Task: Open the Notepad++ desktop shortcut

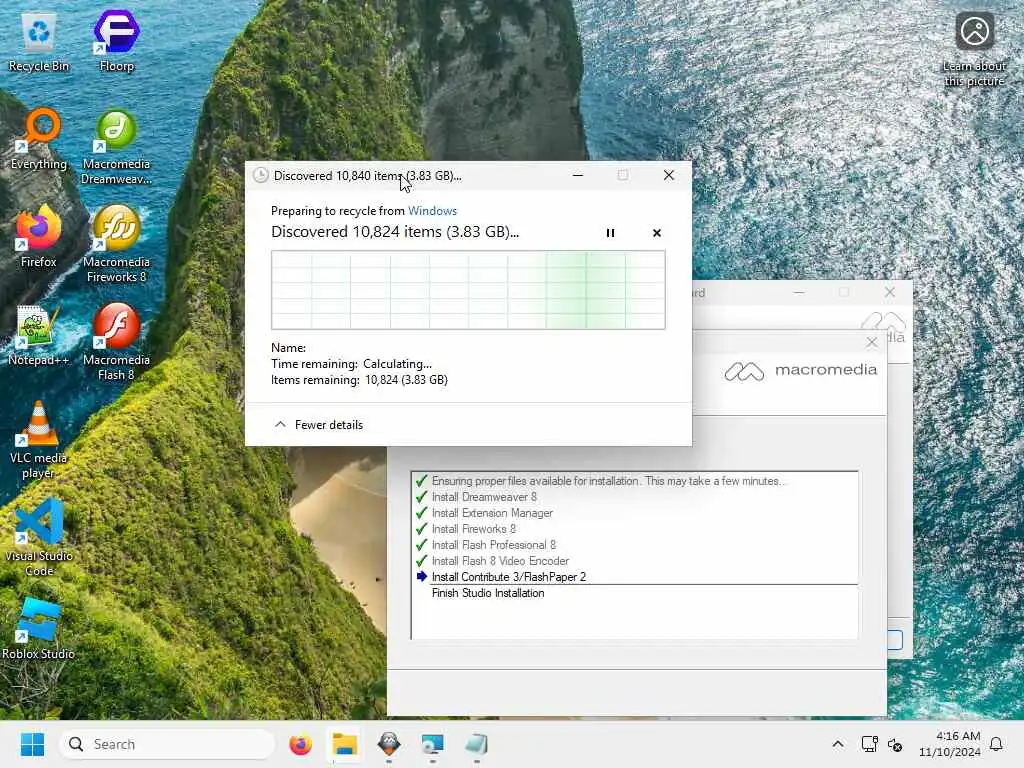Action: coord(39,335)
